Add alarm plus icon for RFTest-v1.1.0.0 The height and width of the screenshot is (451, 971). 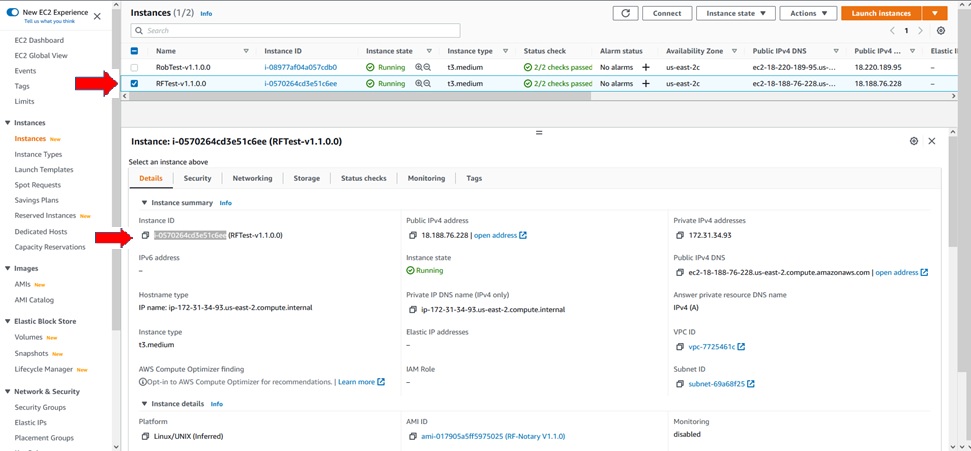point(646,83)
